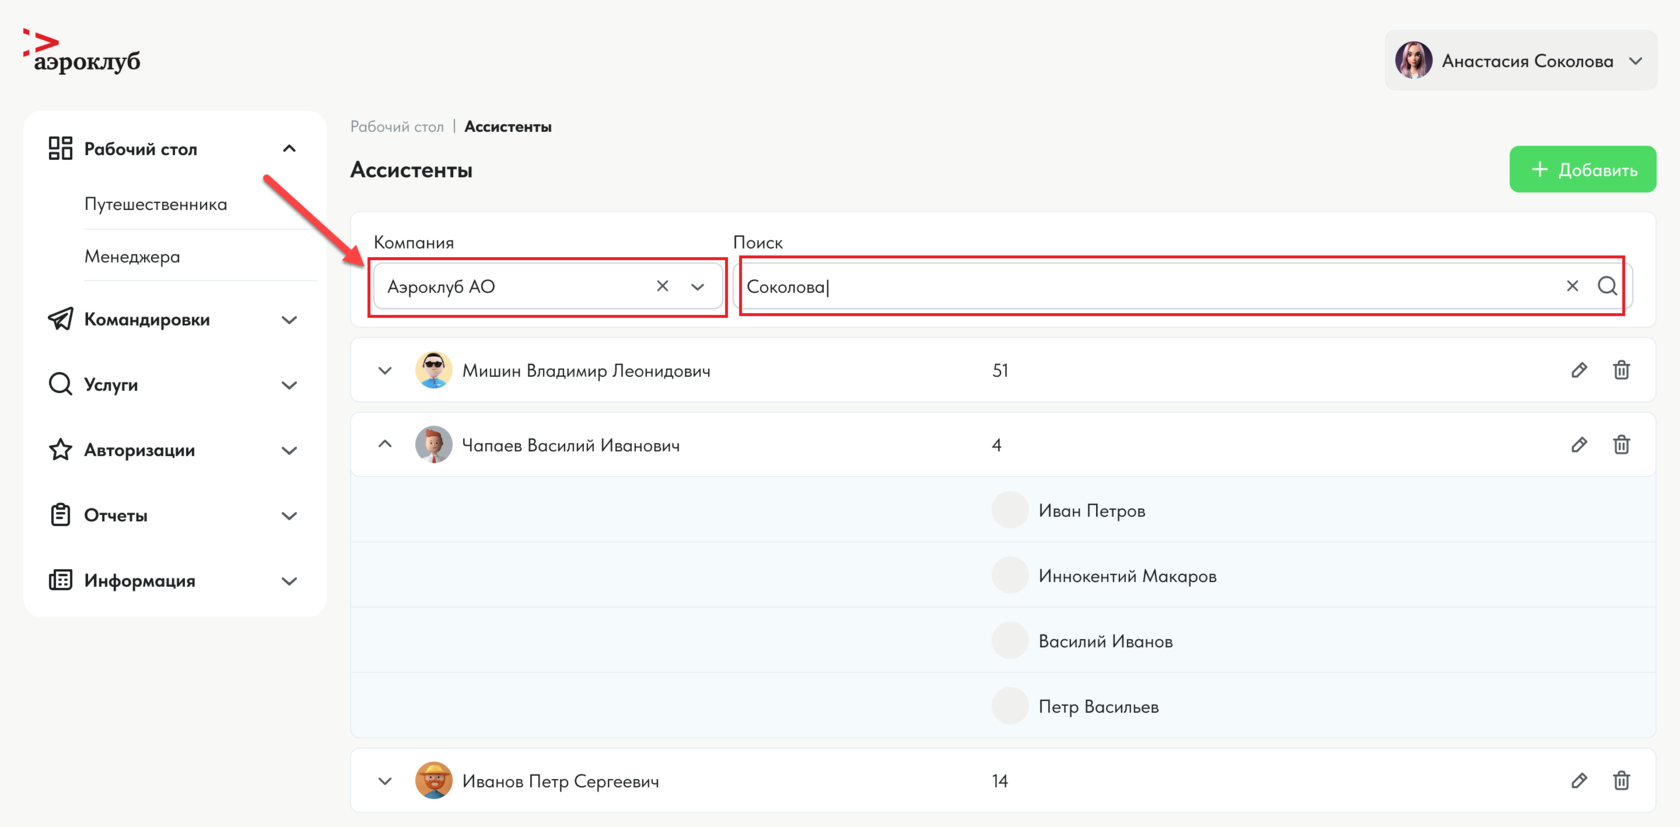Image resolution: width=1680 pixels, height=827 pixels.
Task: Click edit pencil for Чапаев Василий Иванович
Action: [1579, 445]
